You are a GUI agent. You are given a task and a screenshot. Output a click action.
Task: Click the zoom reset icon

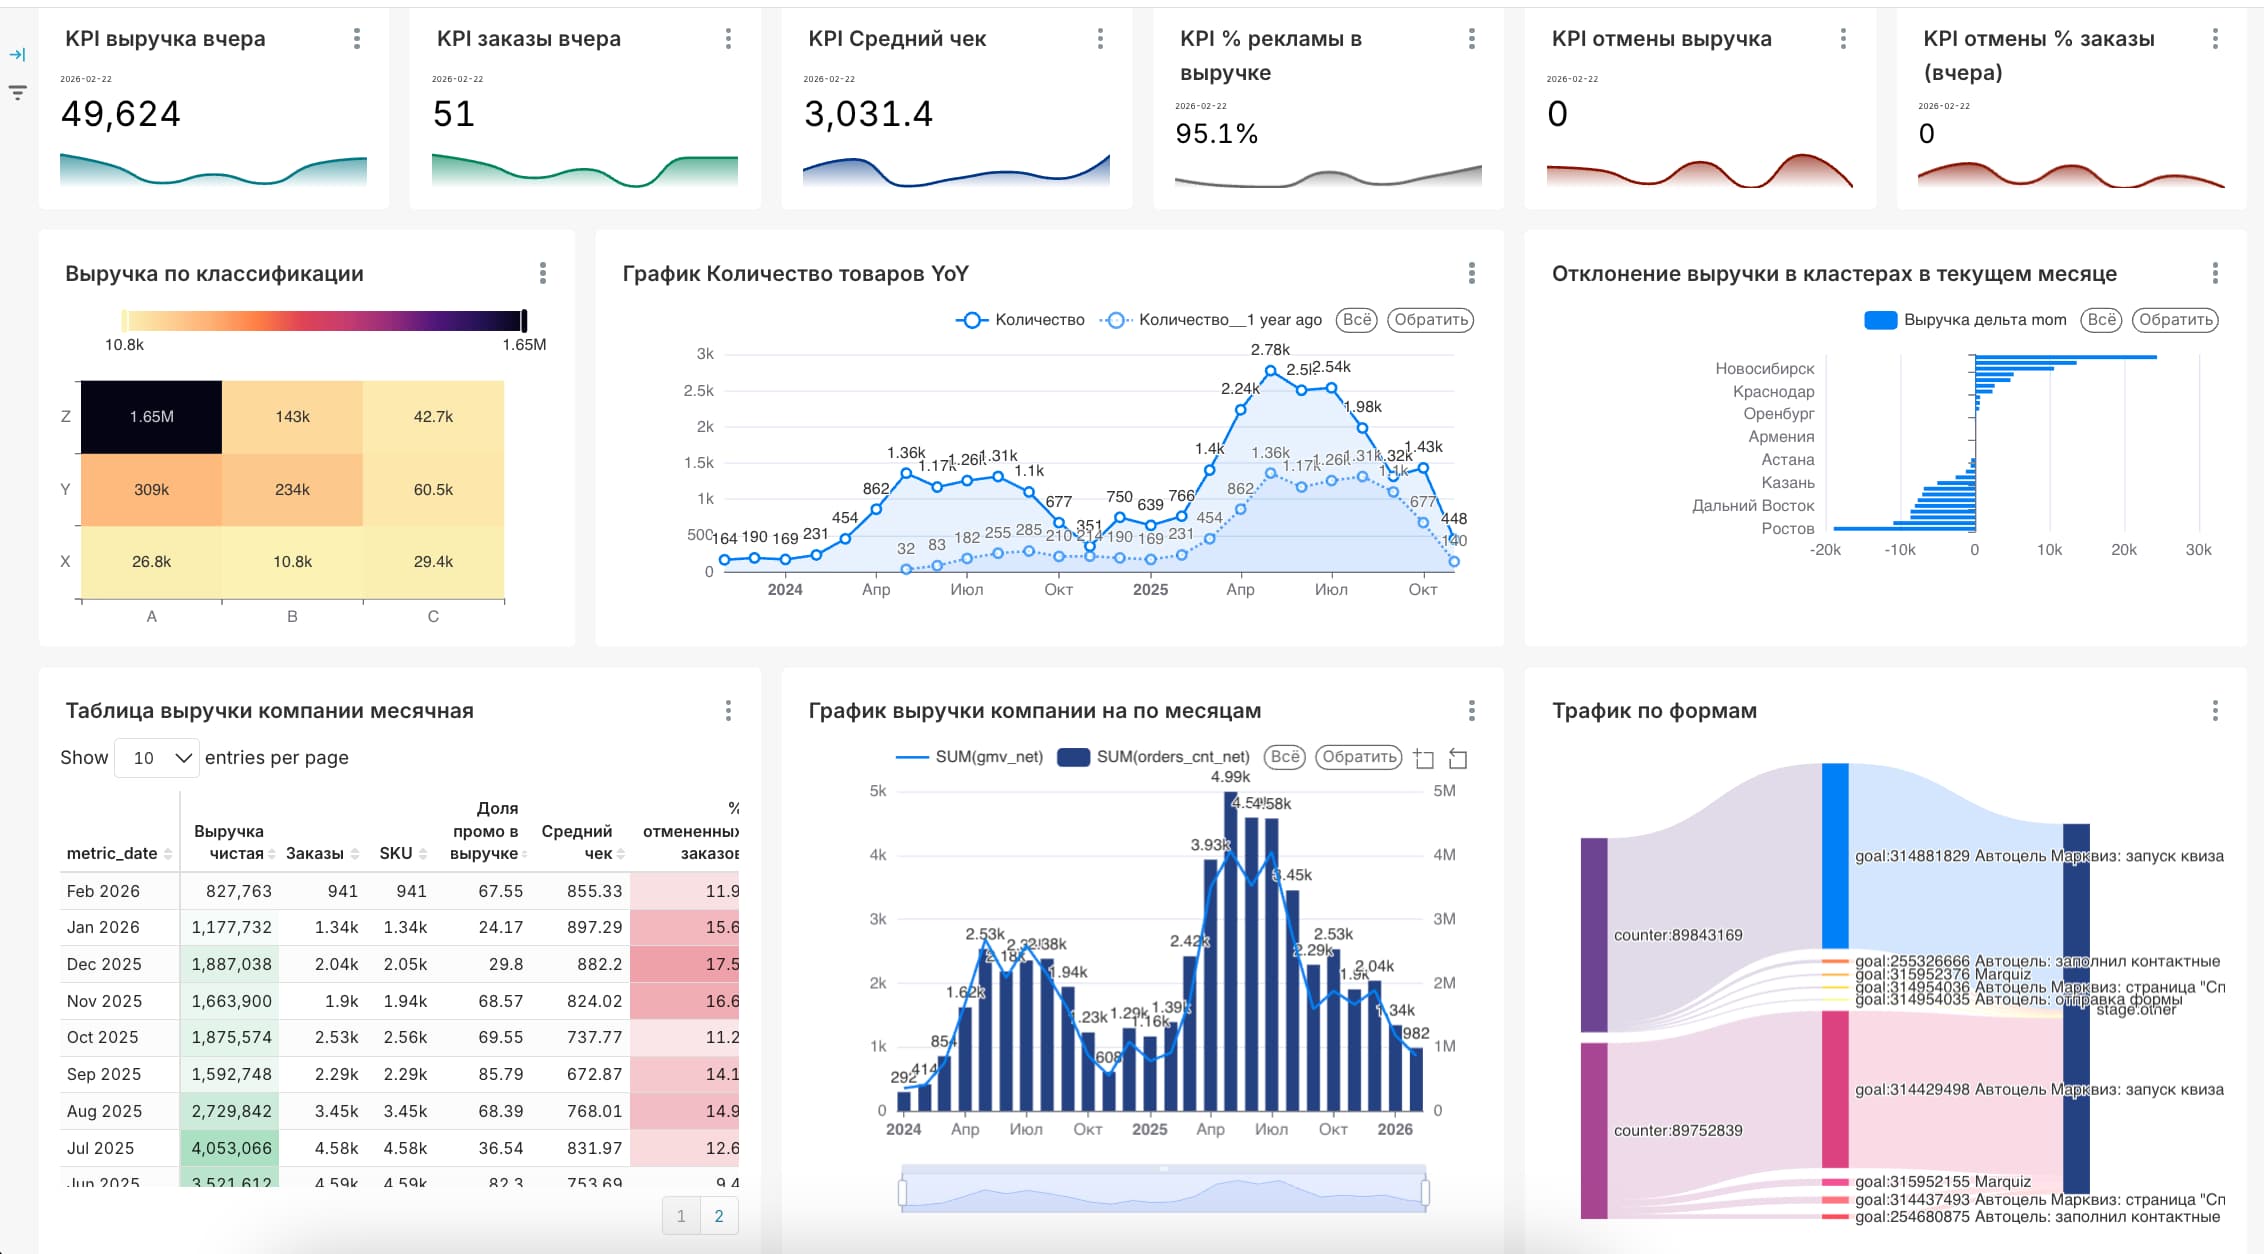1458,759
